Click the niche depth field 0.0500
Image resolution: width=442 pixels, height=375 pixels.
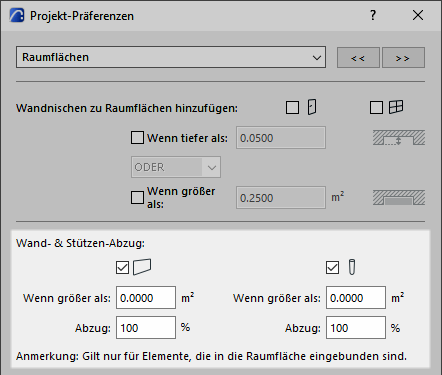(281, 138)
